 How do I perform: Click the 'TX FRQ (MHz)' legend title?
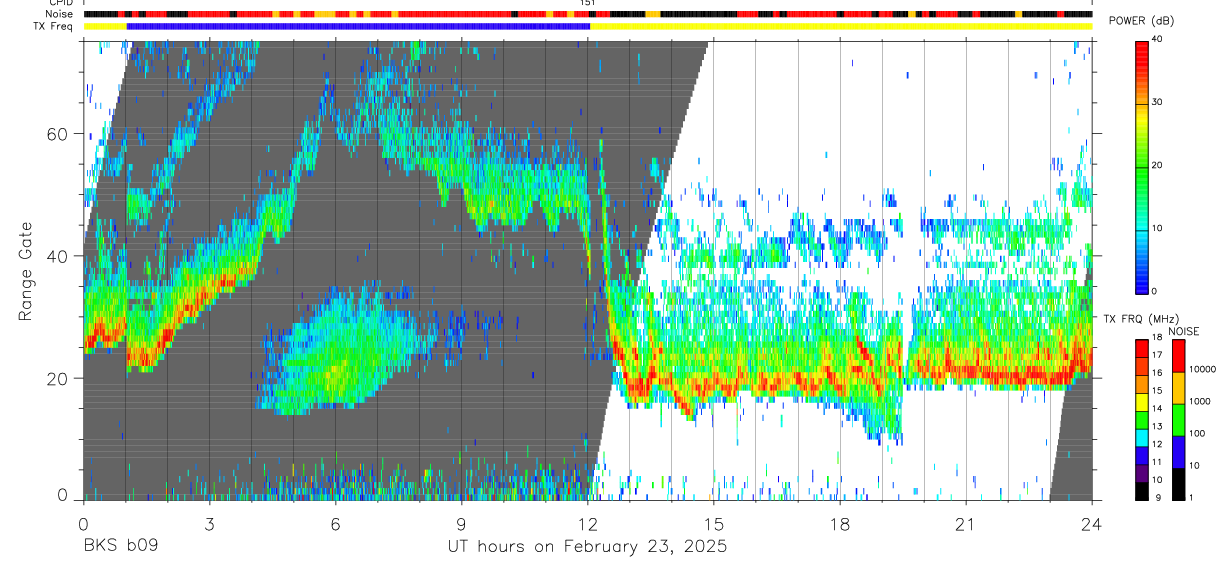coord(1140,318)
